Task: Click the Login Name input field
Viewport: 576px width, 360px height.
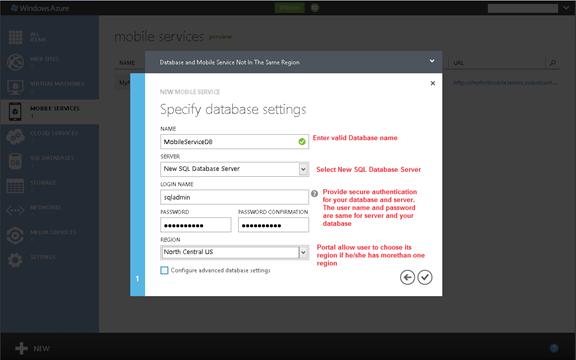Action: pyautogui.click(x=234, y=197)
